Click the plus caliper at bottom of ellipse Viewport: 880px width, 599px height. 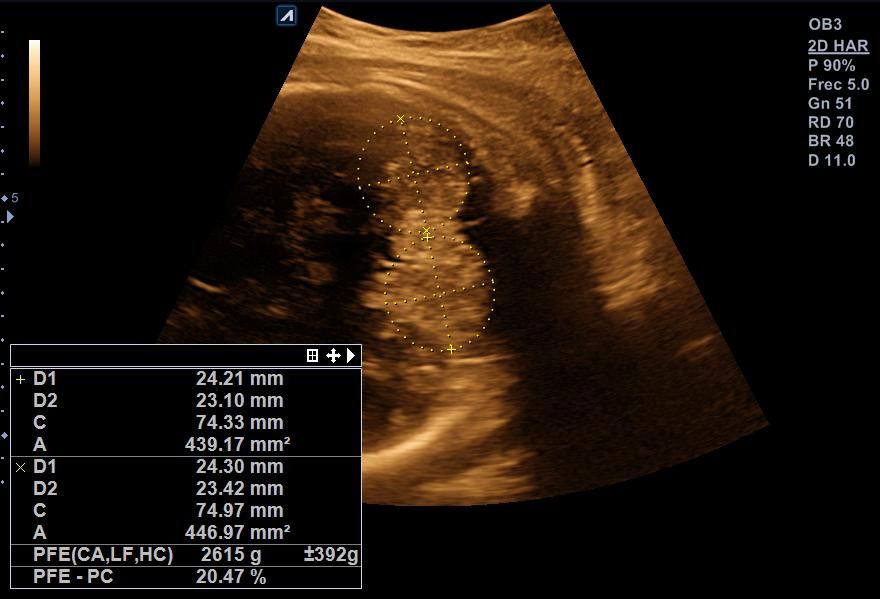(451, 349)
